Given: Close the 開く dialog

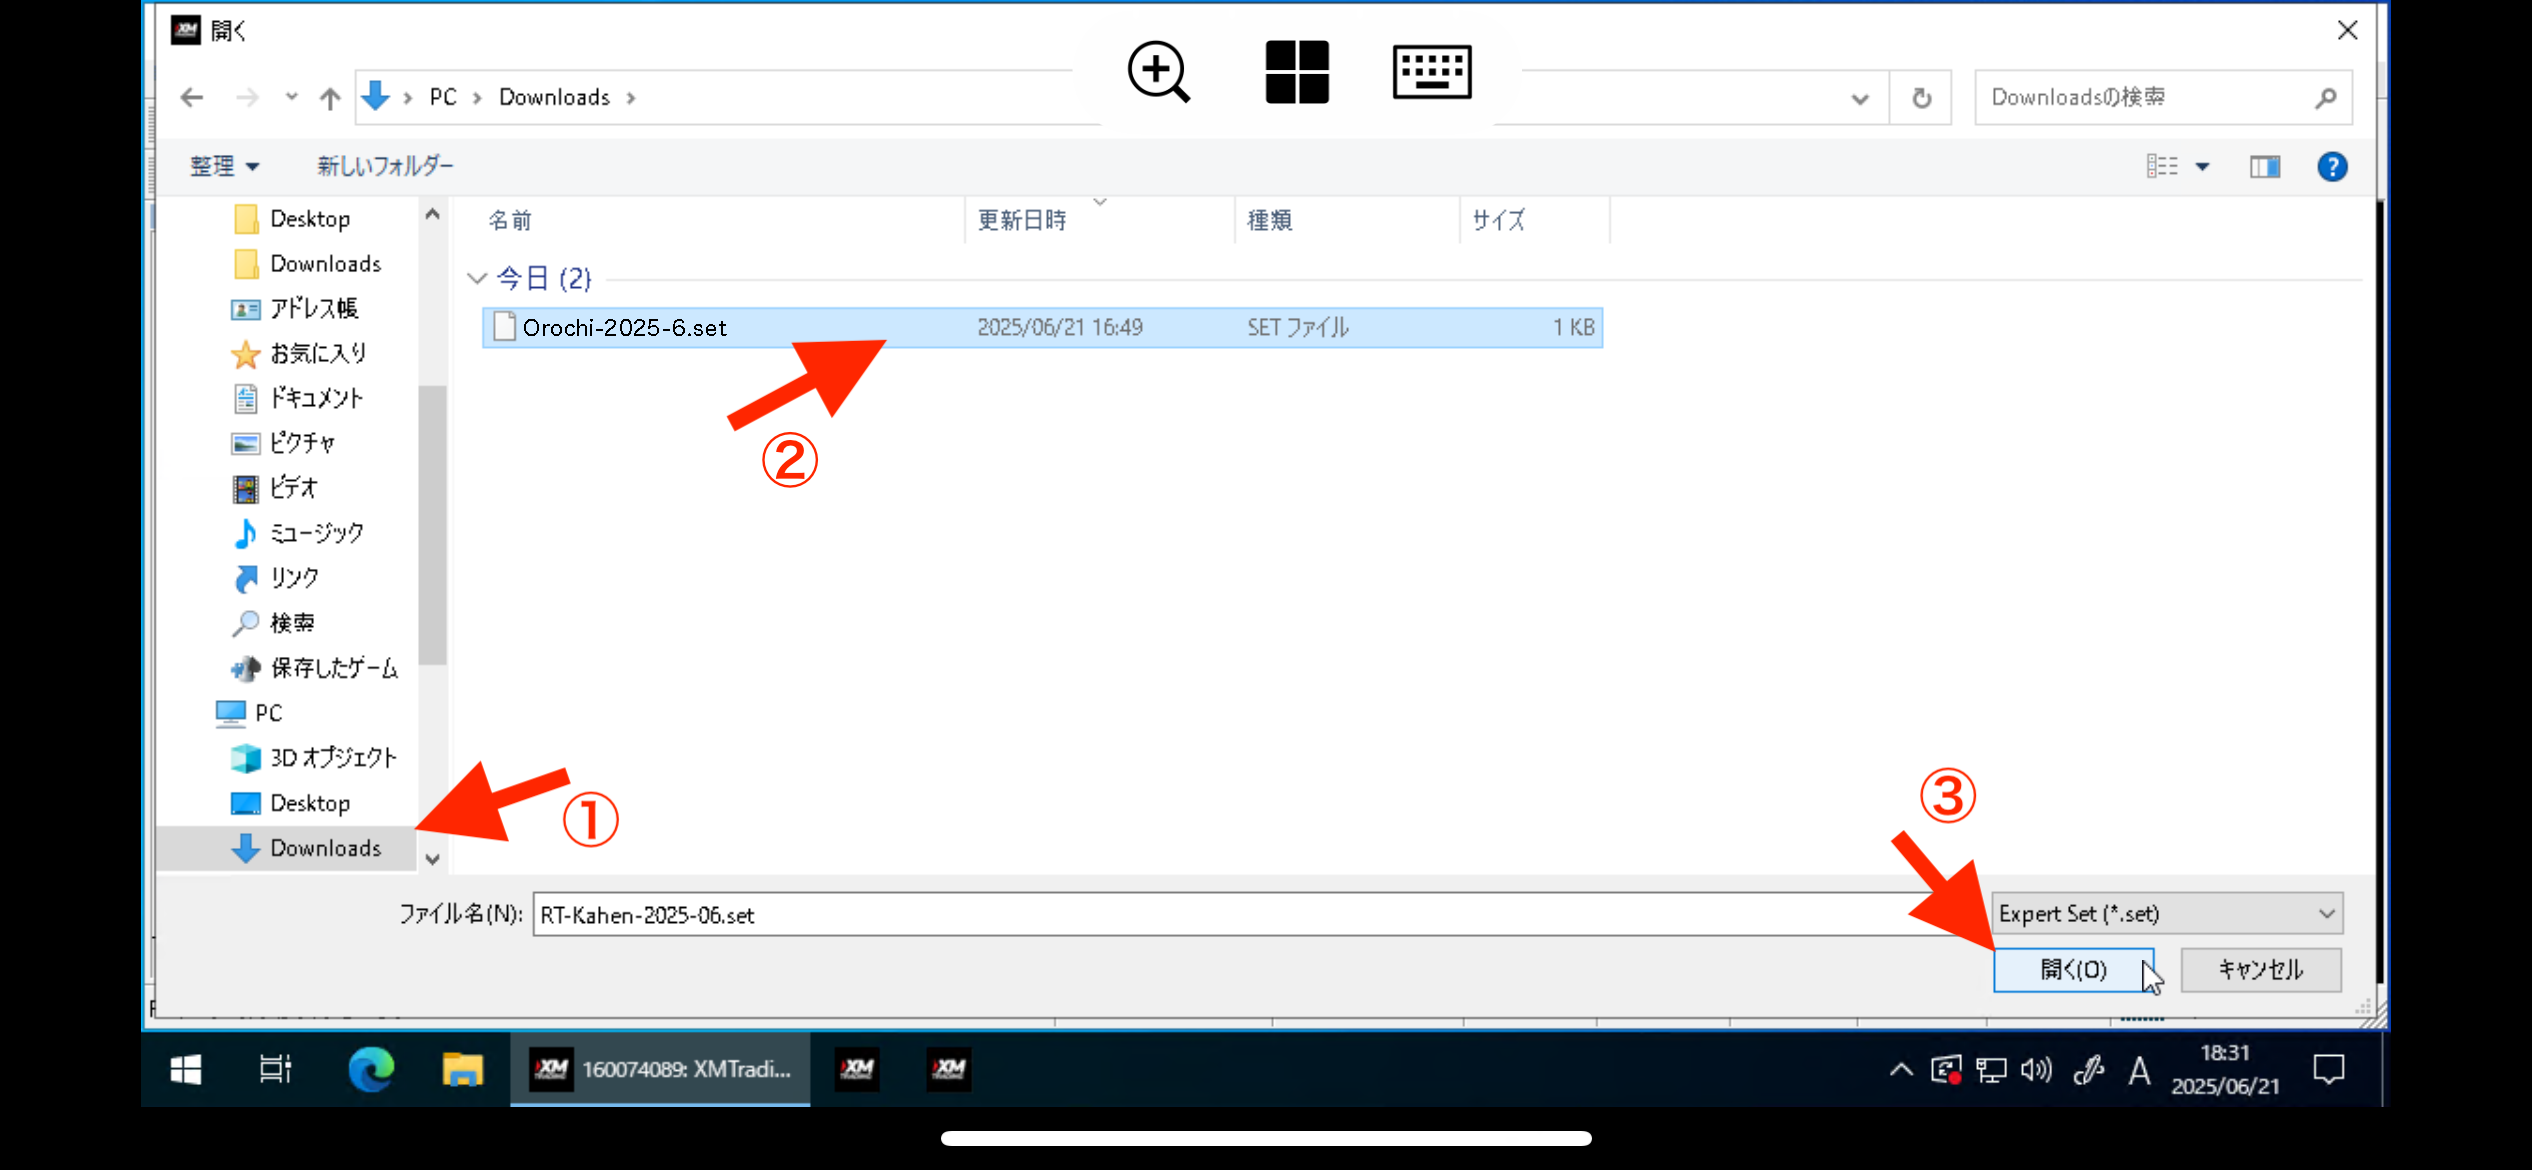Looking at the screenshot, I should [x=2347, y=30].
